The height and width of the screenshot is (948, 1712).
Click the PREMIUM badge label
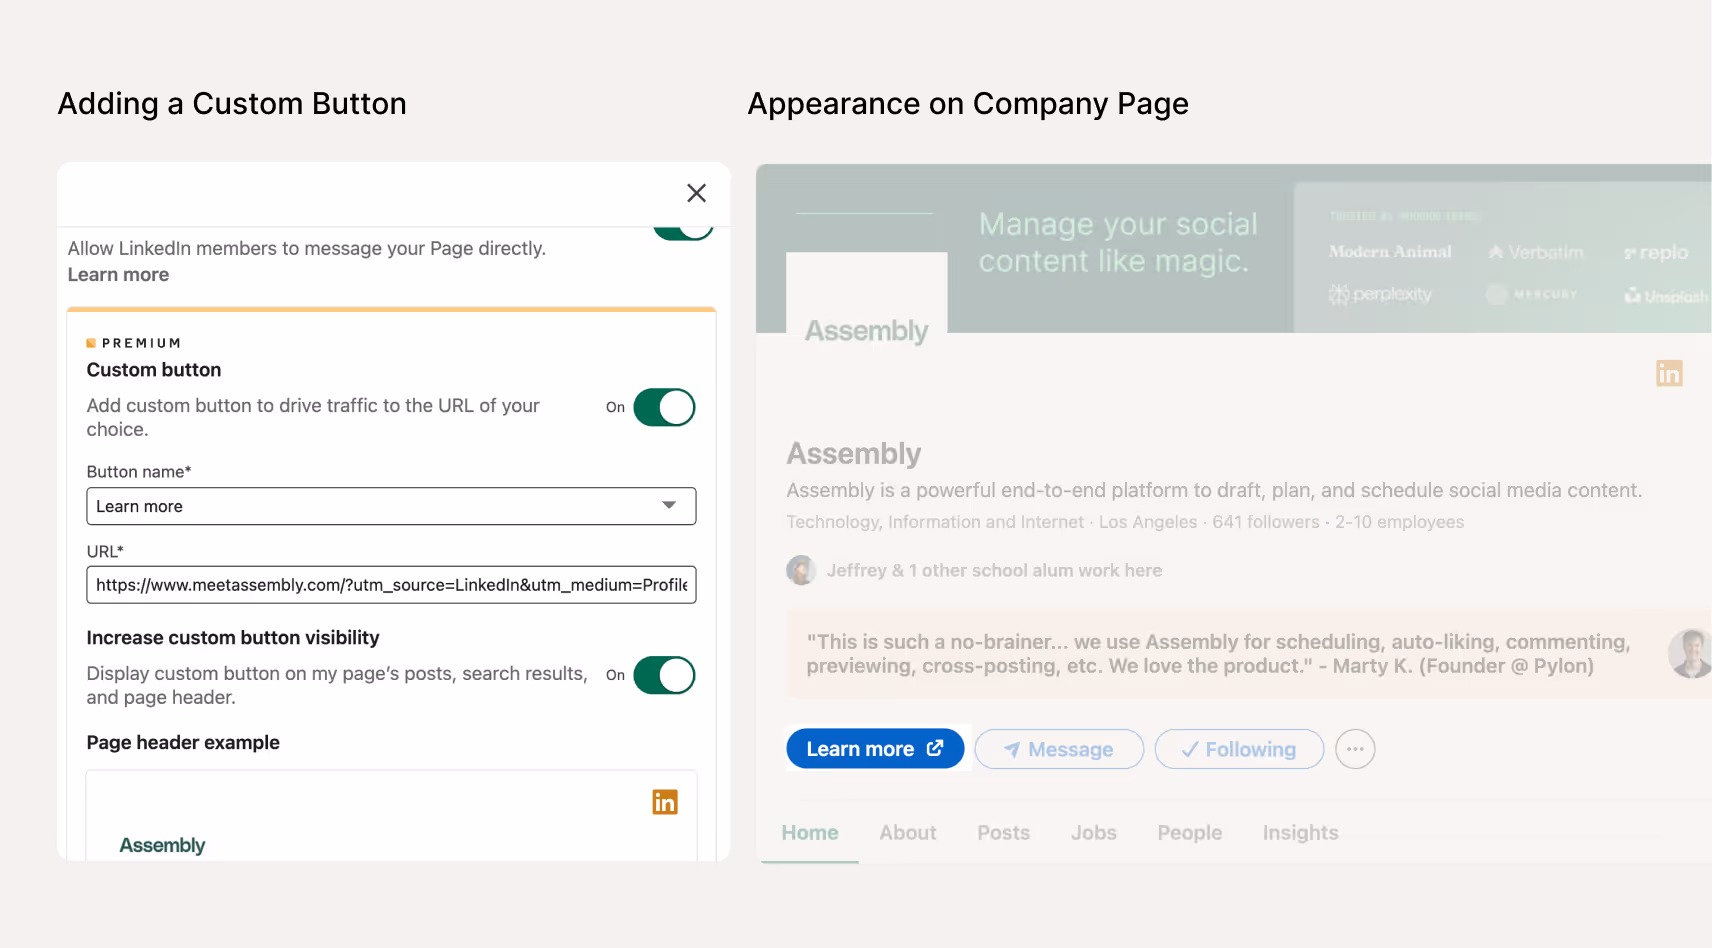click(134, 343)
